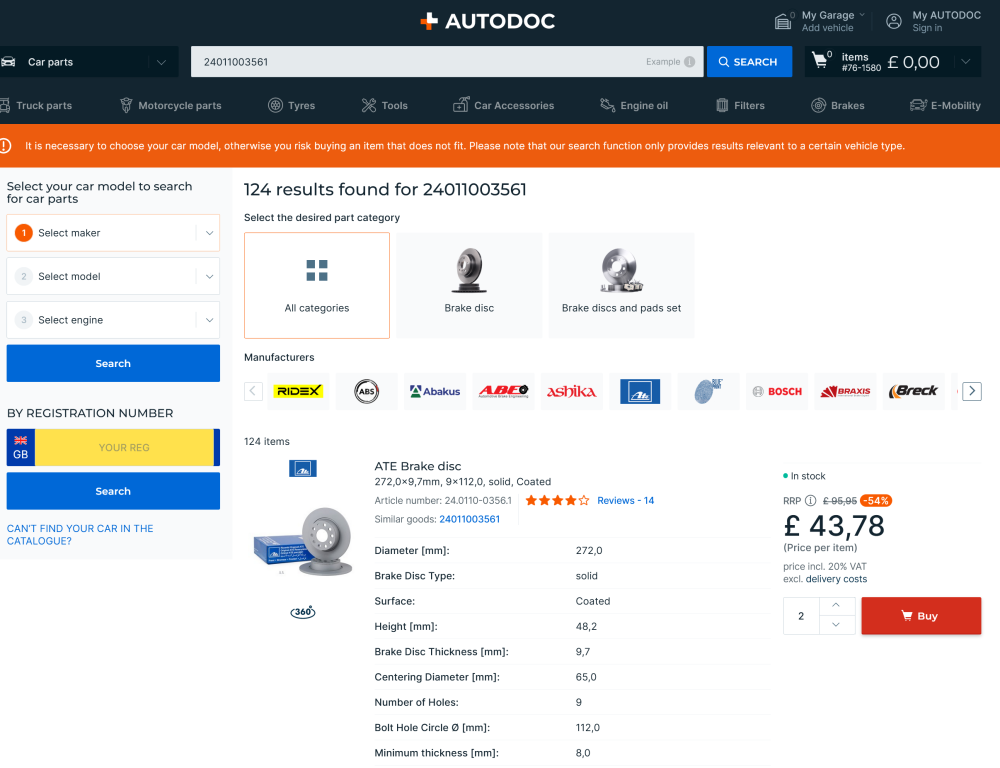Focus the quantity input showing 2
The image size is (1000, 768).
tap(801, 616)
